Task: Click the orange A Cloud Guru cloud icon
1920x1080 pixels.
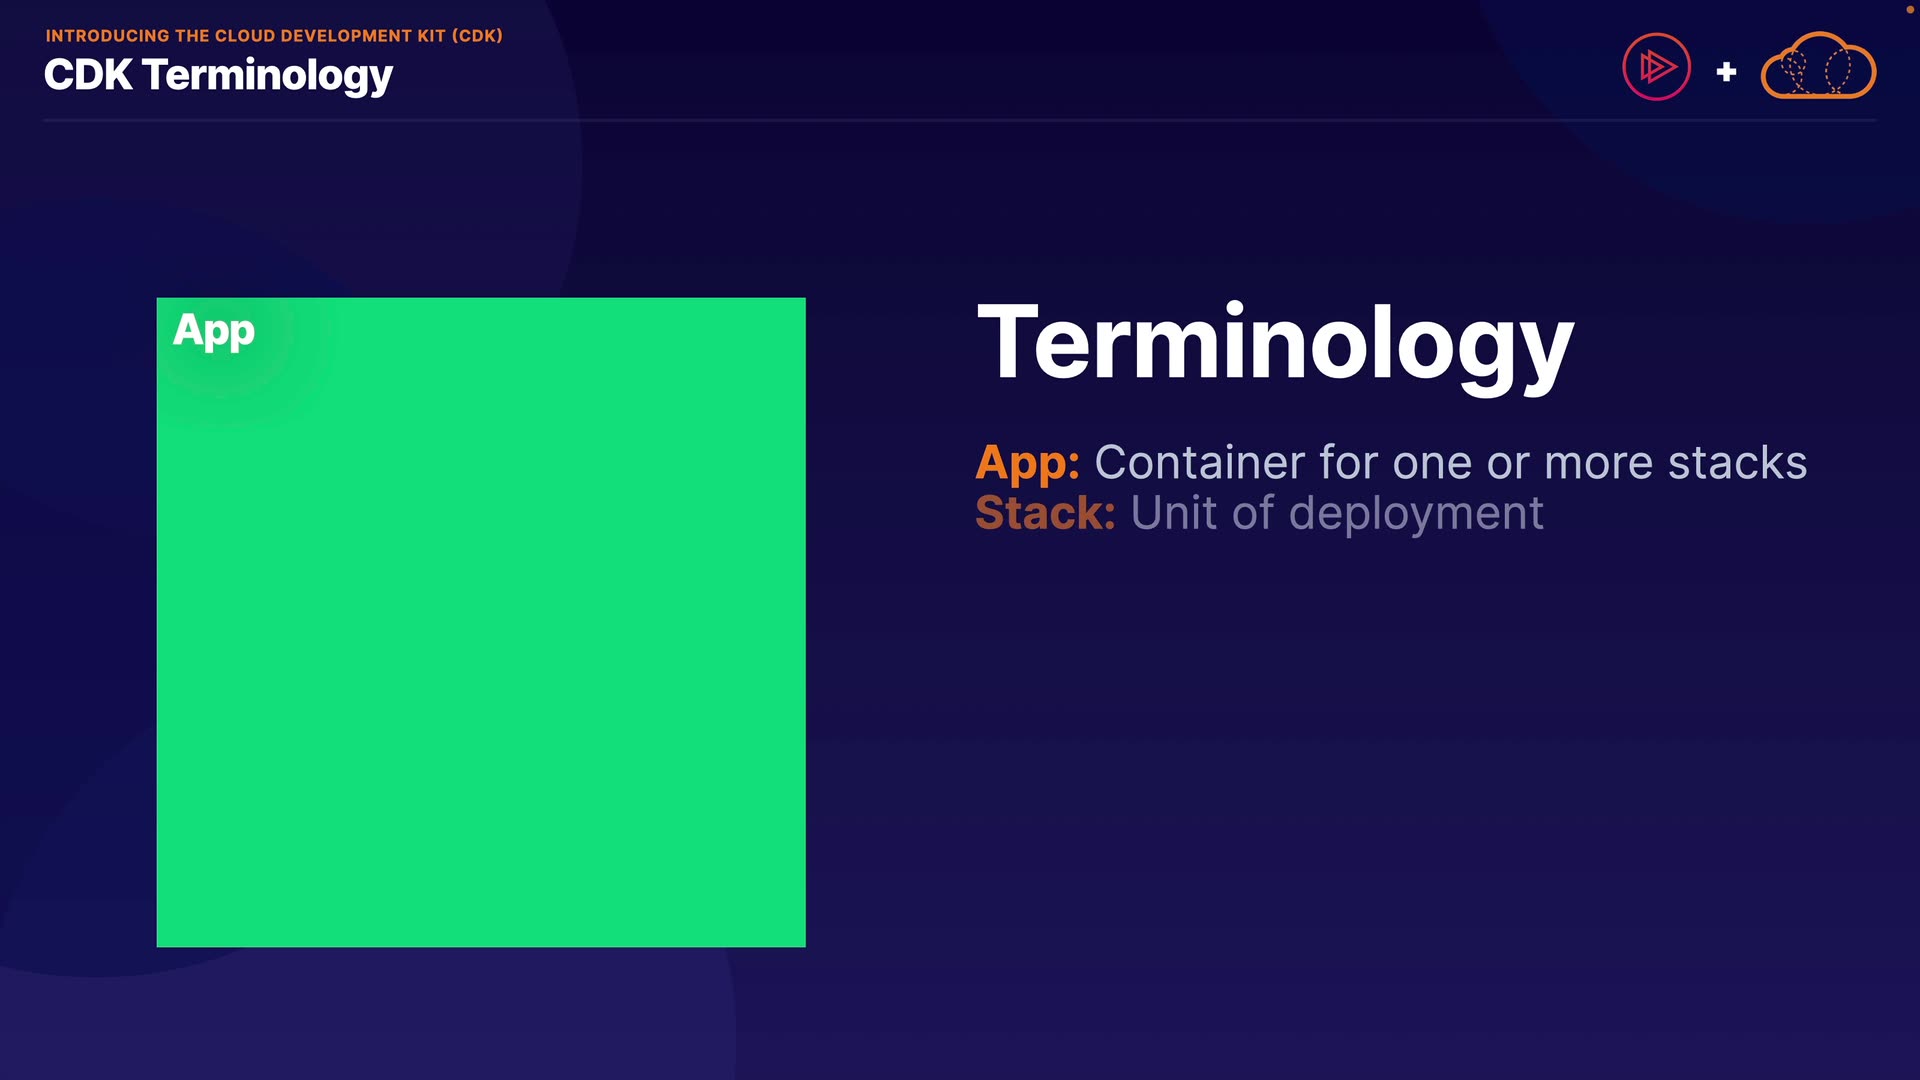Action: pos(1818,66)
